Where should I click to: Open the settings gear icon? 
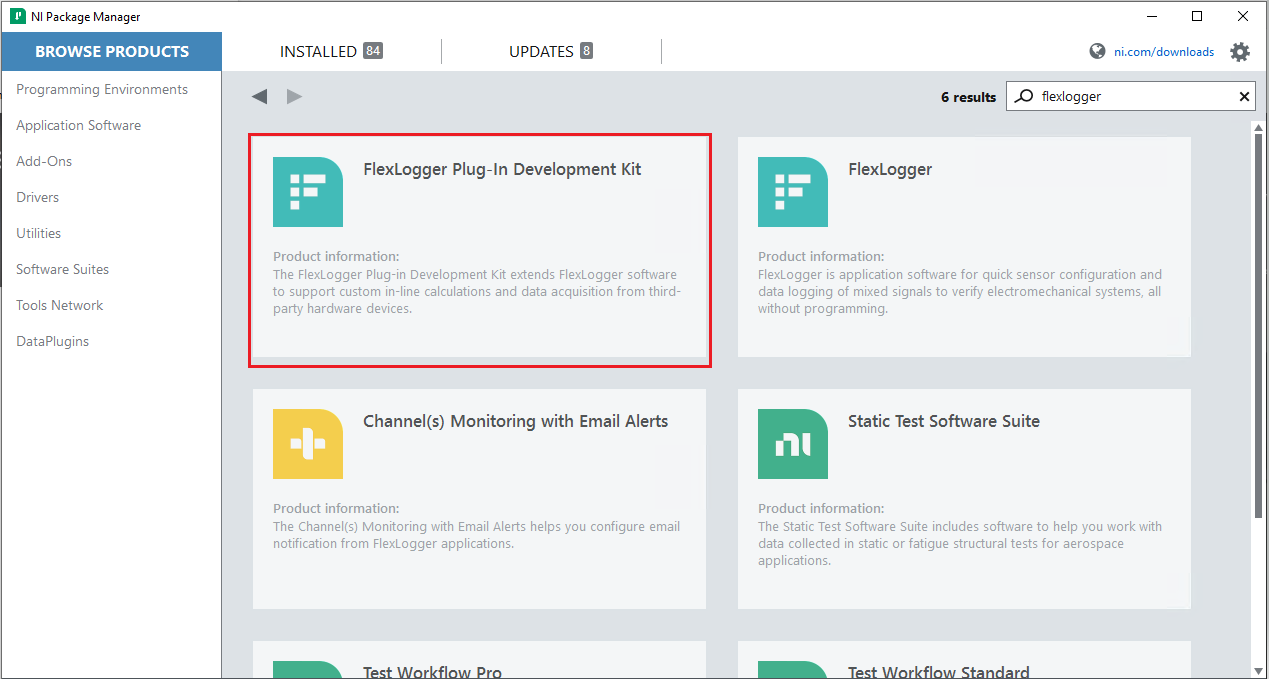1240,52
